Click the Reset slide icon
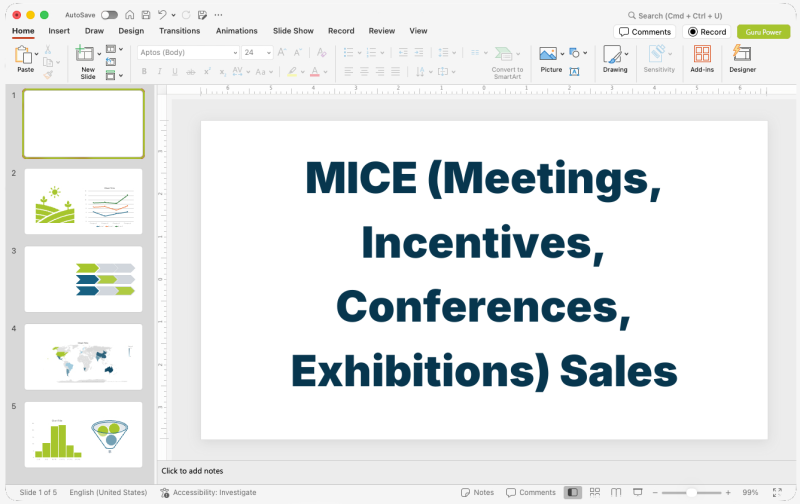 [111, 62]
